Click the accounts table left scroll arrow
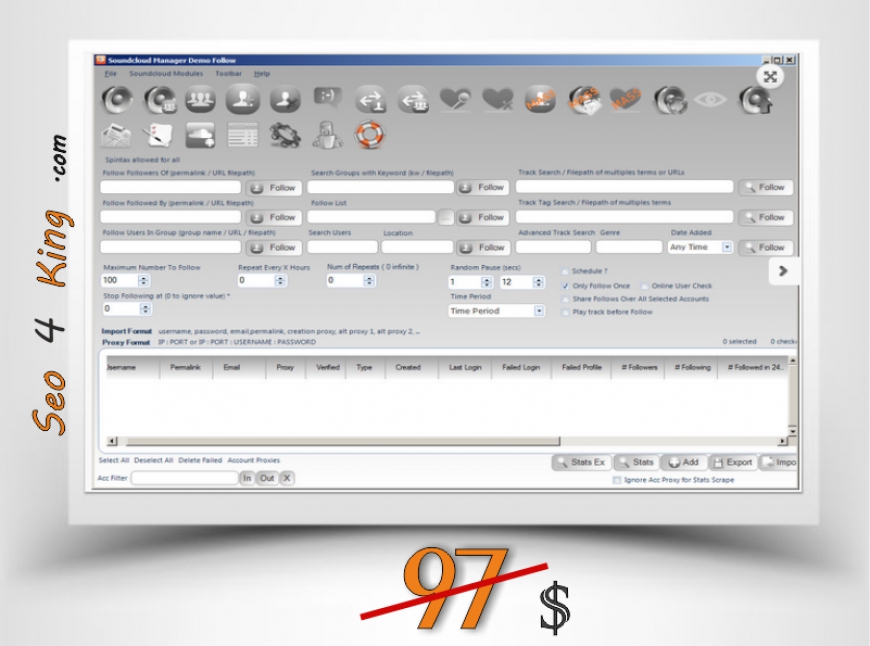 click(112, 441)
